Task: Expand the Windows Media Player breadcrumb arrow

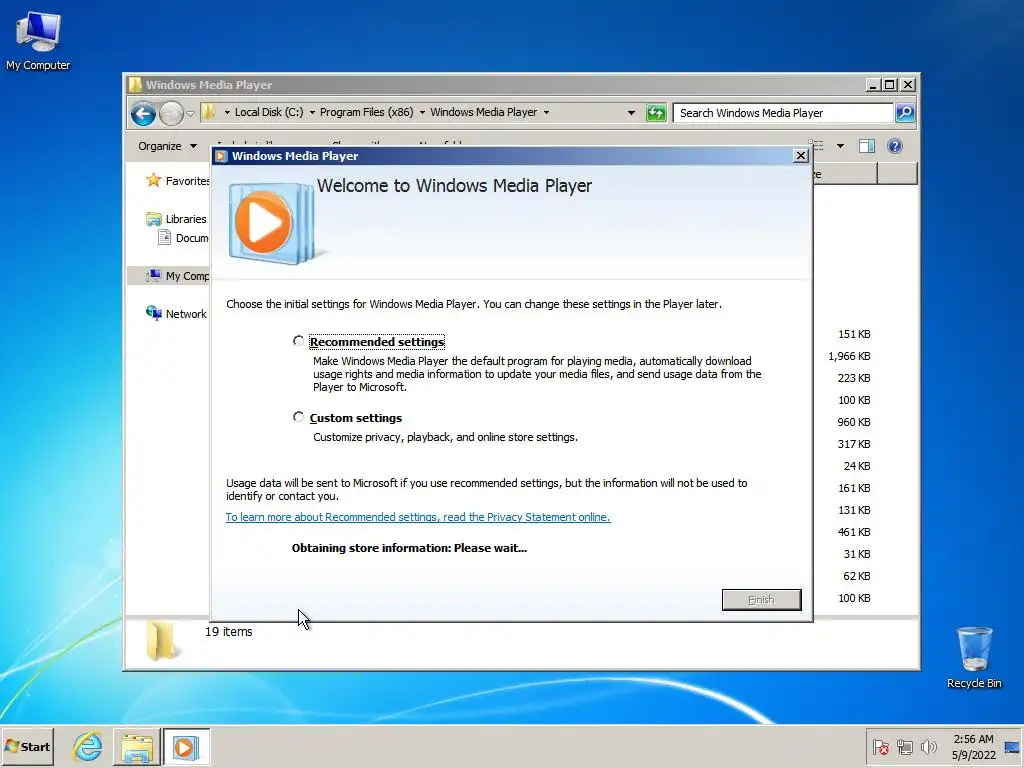Action: (546, 112)
